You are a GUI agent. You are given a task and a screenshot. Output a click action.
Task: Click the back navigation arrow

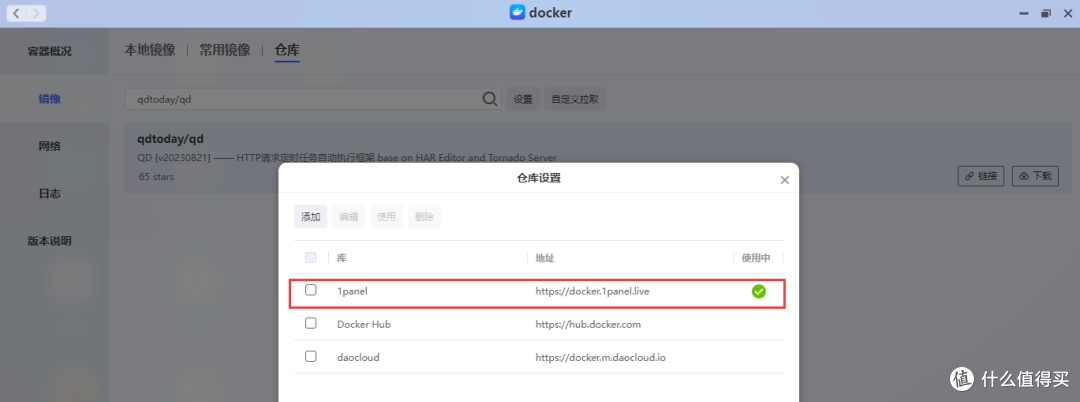click(17, 13)
